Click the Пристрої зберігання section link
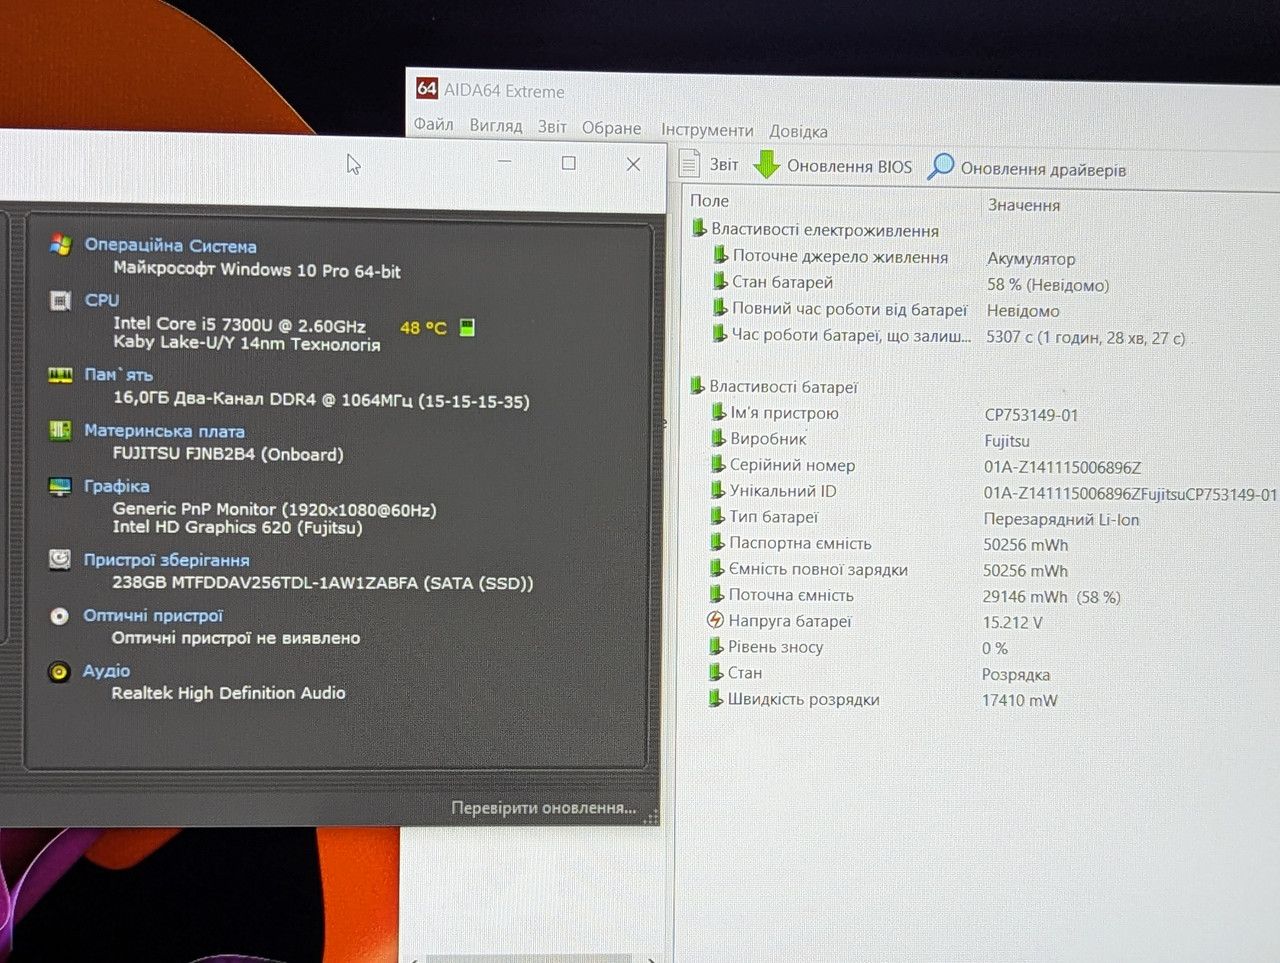1280x963 pixels. click(x=166, y=560)
